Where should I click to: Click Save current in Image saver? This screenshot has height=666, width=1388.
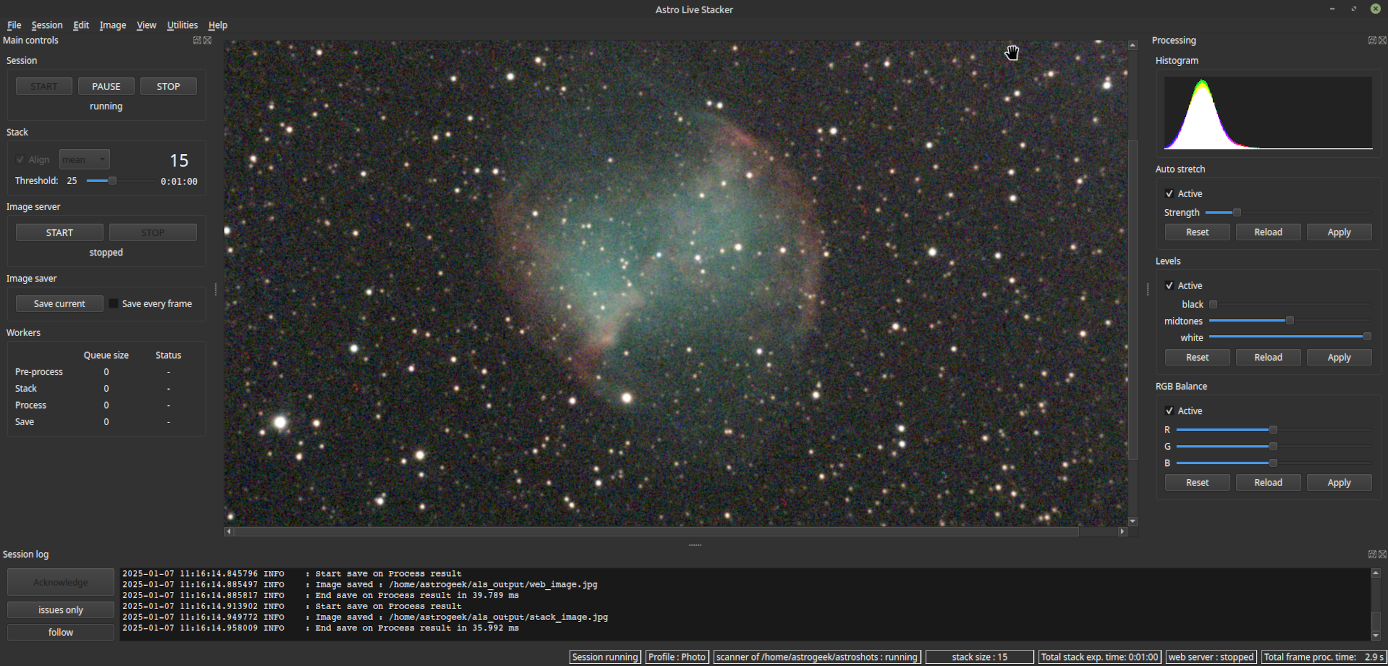pos(59,303)
